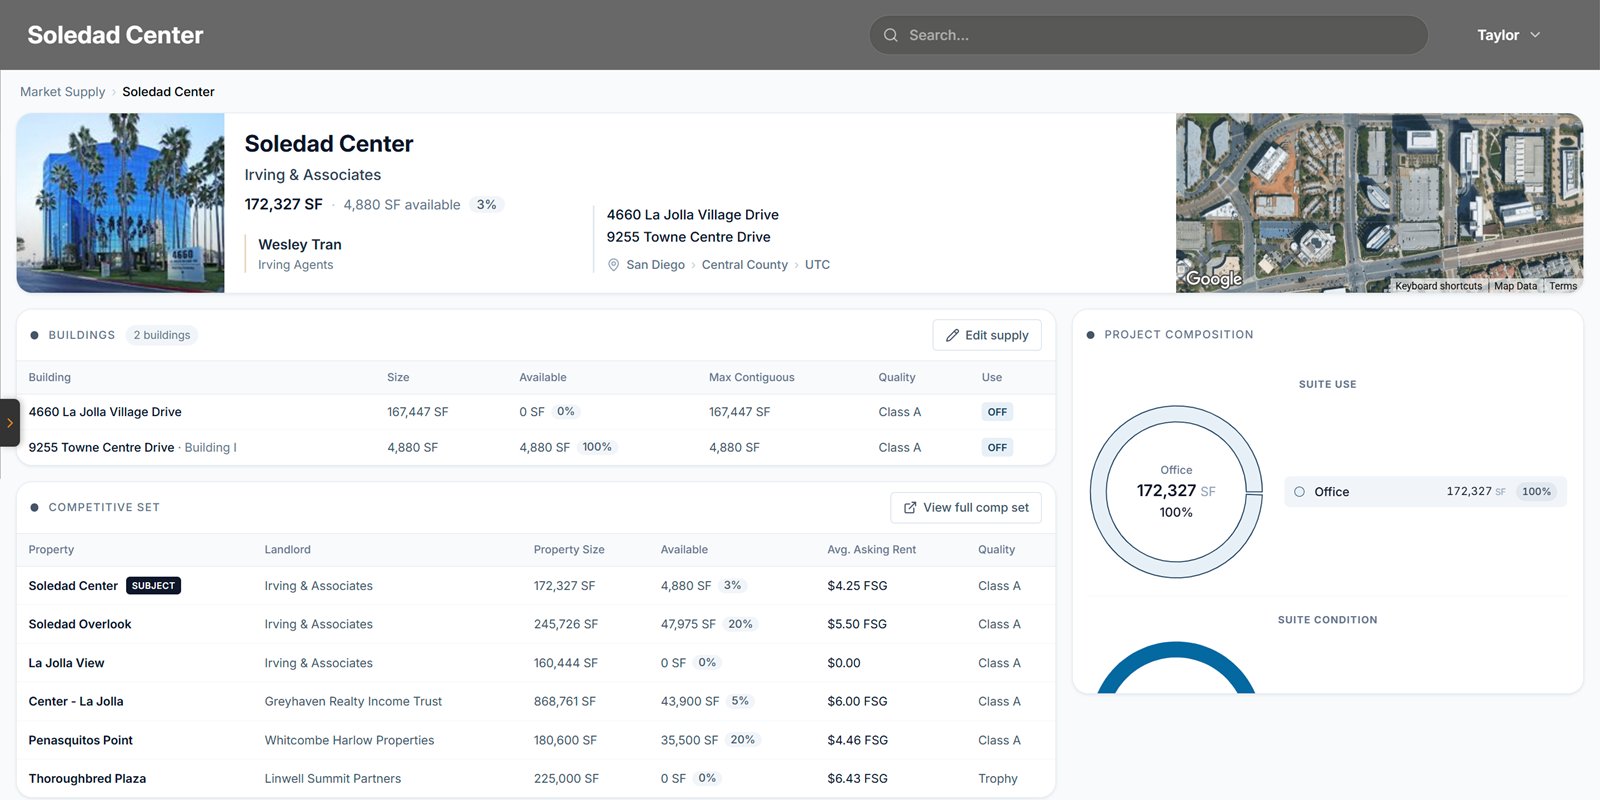Sort by the Avg. Asking Rent column header
1600x800 pixels.
click(x=871, y=550)
